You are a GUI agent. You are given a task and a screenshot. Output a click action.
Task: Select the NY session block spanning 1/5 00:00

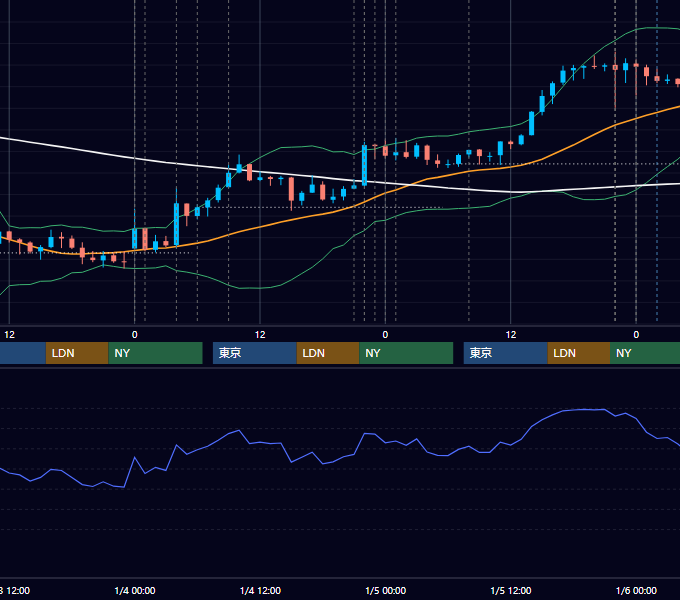pyautogui.click(x=406, y=353)
